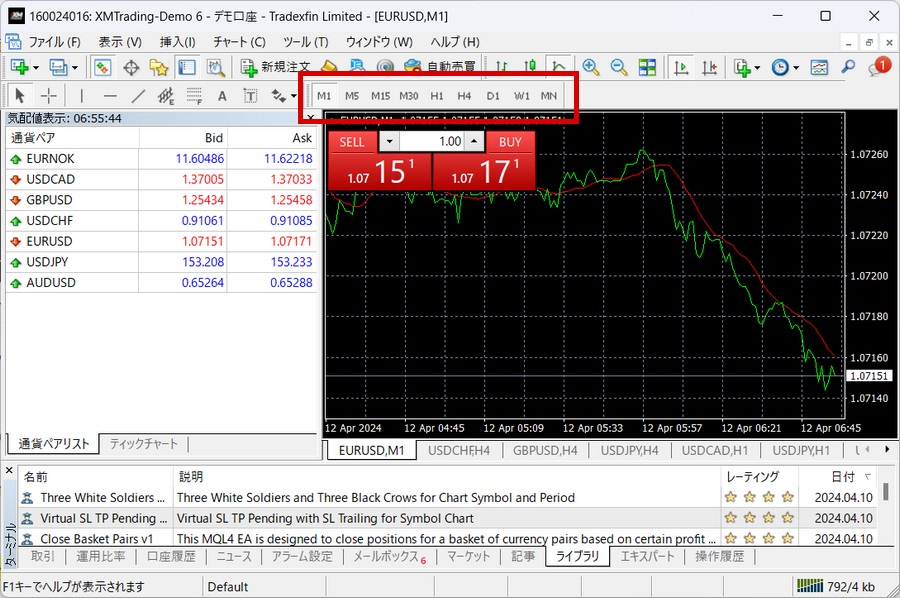Close the Market Watch panel
The height and width of the screenshot is (598, 900).
[x=311, y=118]
